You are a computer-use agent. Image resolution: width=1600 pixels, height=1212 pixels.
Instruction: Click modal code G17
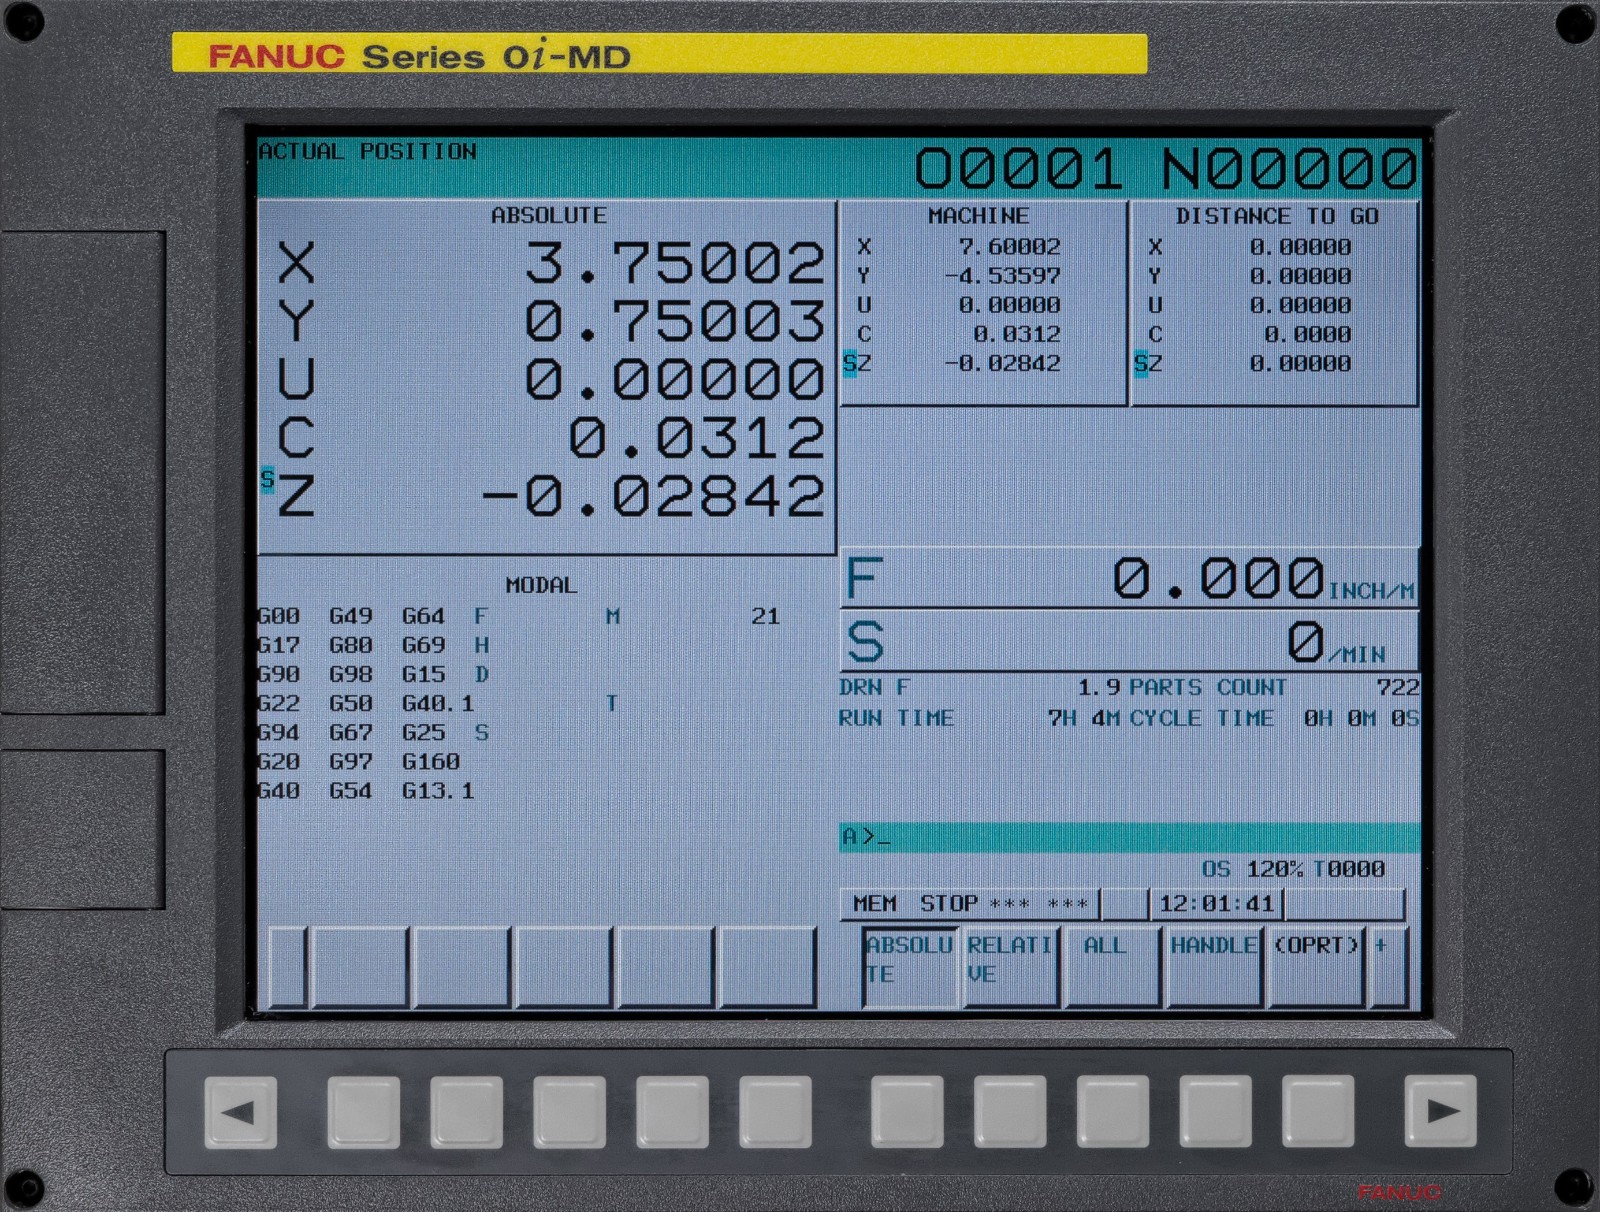(x=279, y=645)
